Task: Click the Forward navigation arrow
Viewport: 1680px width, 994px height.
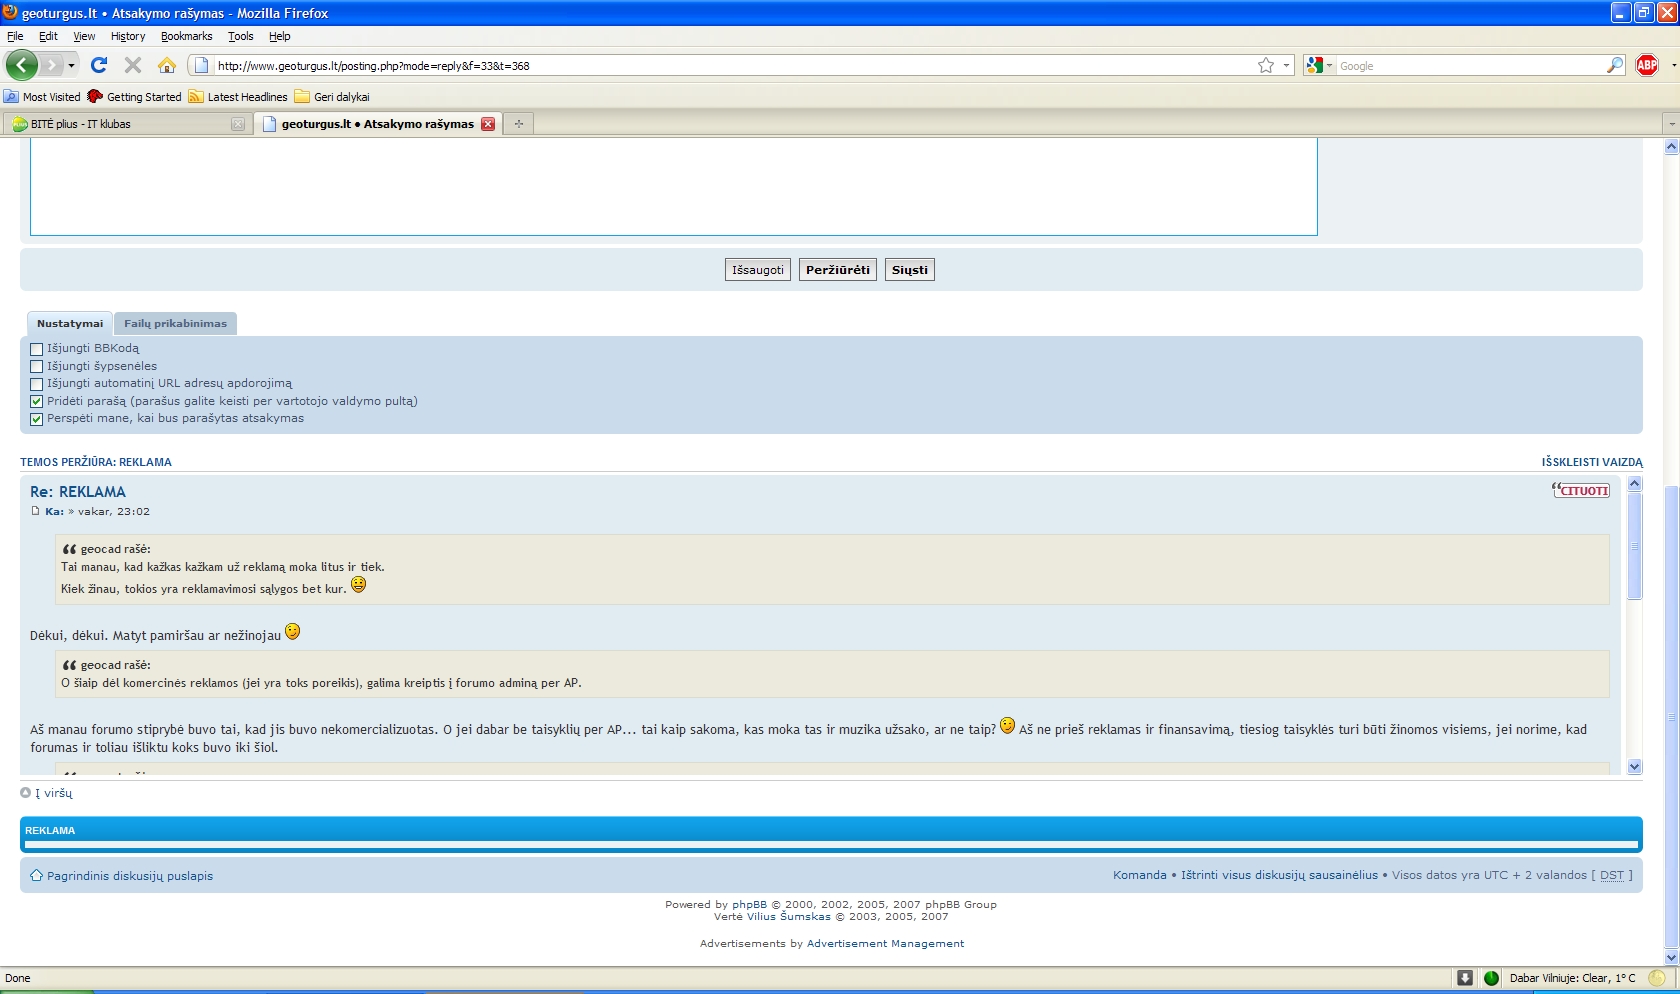Action: (x=52, y=65)
